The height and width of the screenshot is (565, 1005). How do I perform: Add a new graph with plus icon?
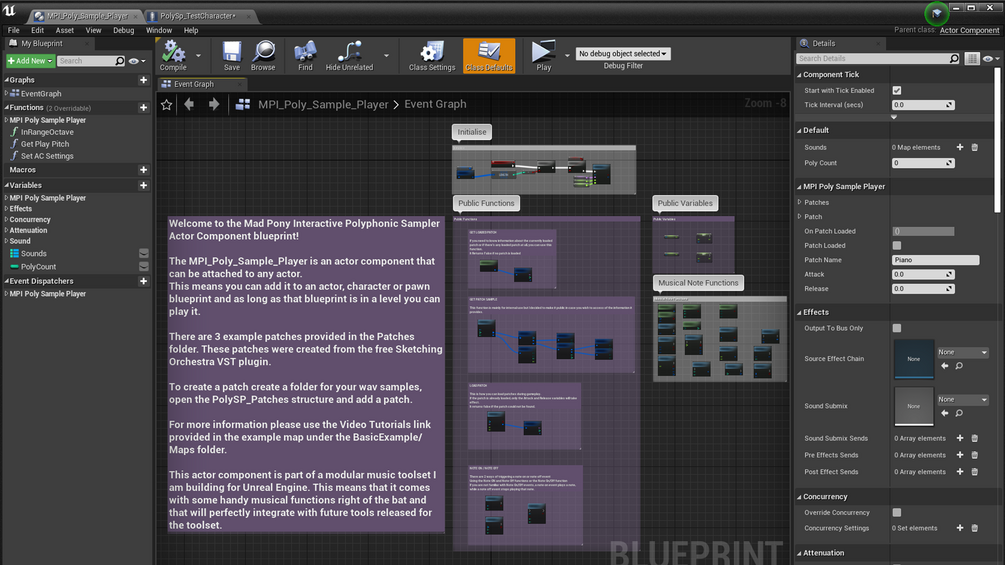[144, 80]
